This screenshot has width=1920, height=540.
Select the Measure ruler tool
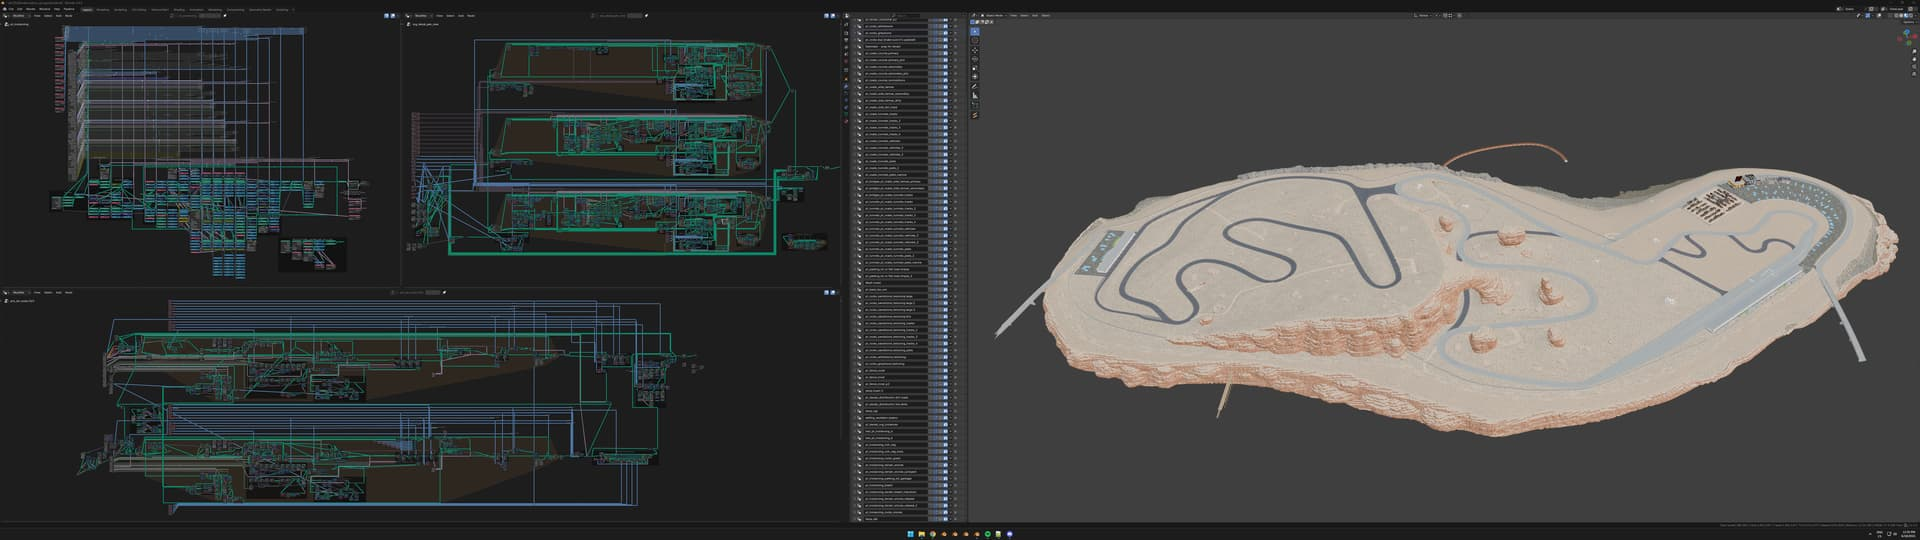[x=974, y=95]
